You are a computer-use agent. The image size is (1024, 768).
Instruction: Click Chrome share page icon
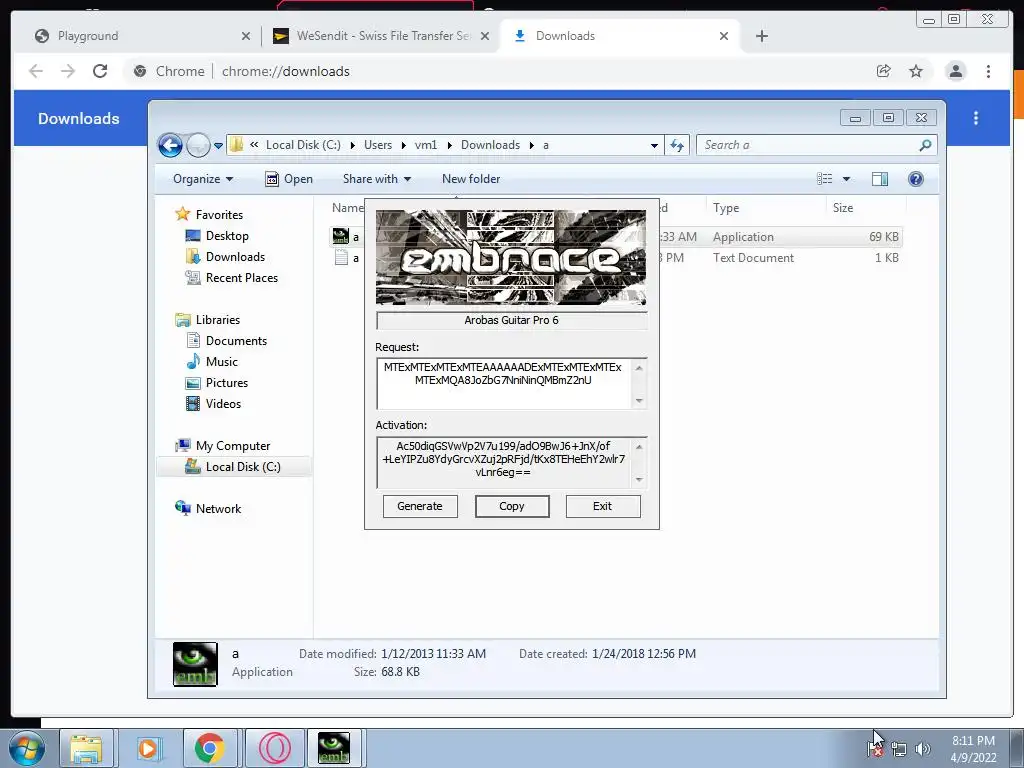[x=883, y=71]
